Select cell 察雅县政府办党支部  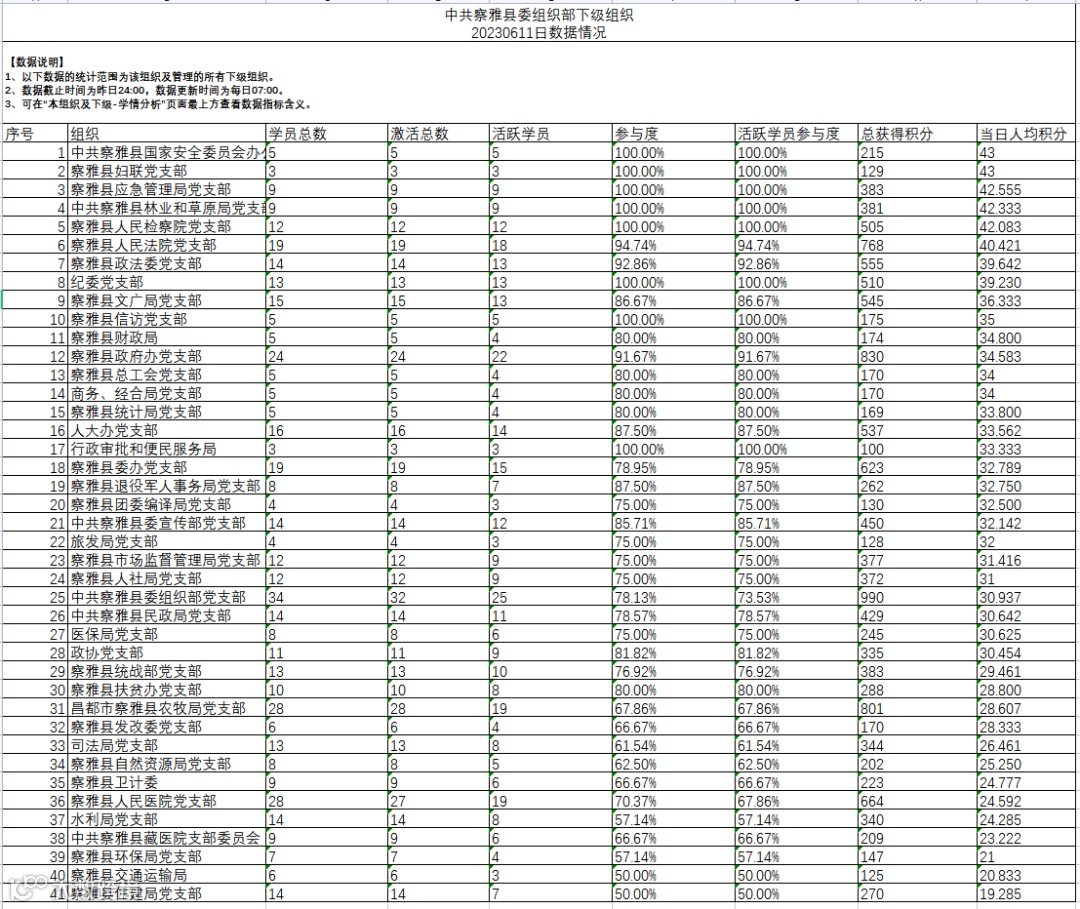tap(167, 357)
